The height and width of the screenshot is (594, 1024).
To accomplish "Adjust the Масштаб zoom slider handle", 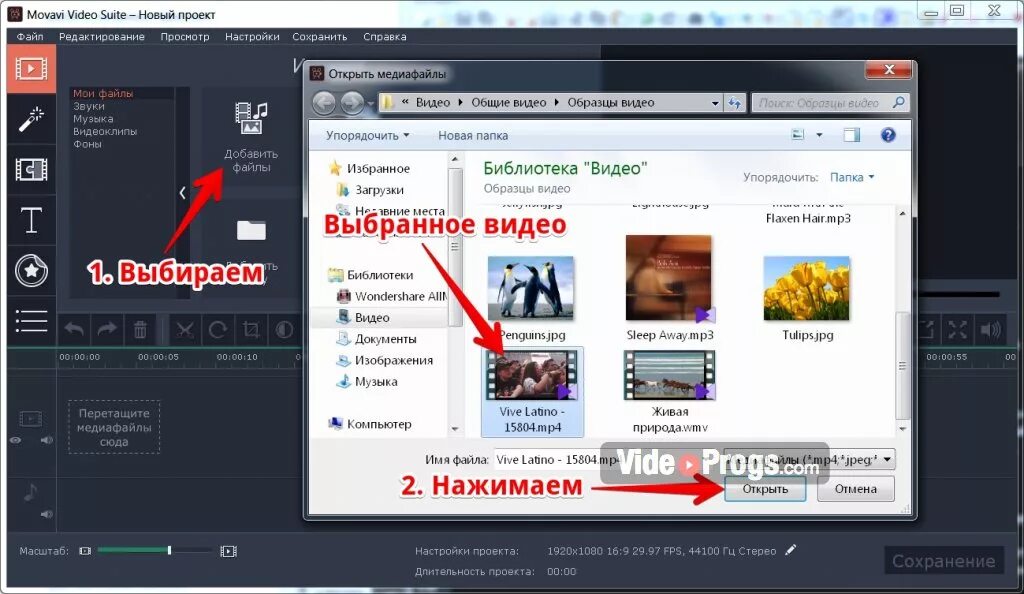I will point(169,551).
